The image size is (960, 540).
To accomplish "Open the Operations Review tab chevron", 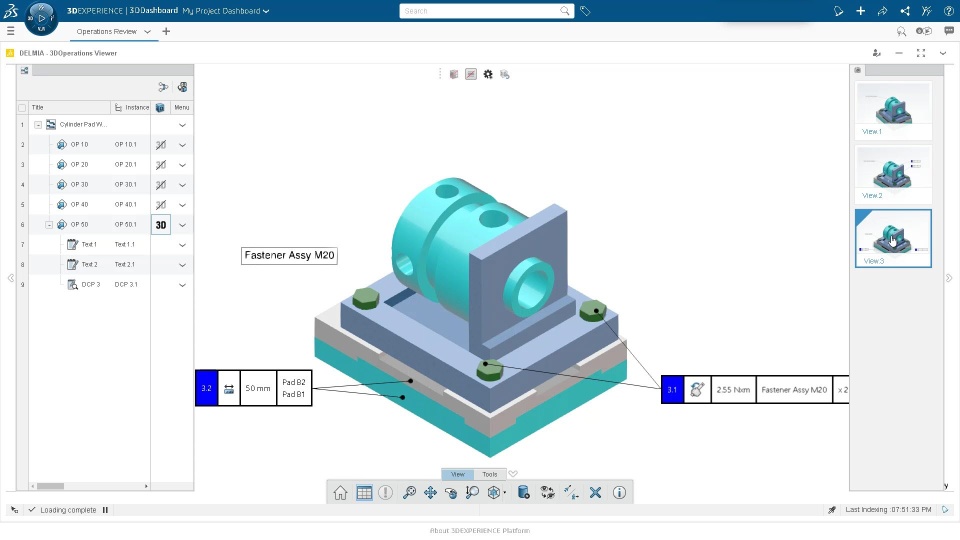I will 148,31.
